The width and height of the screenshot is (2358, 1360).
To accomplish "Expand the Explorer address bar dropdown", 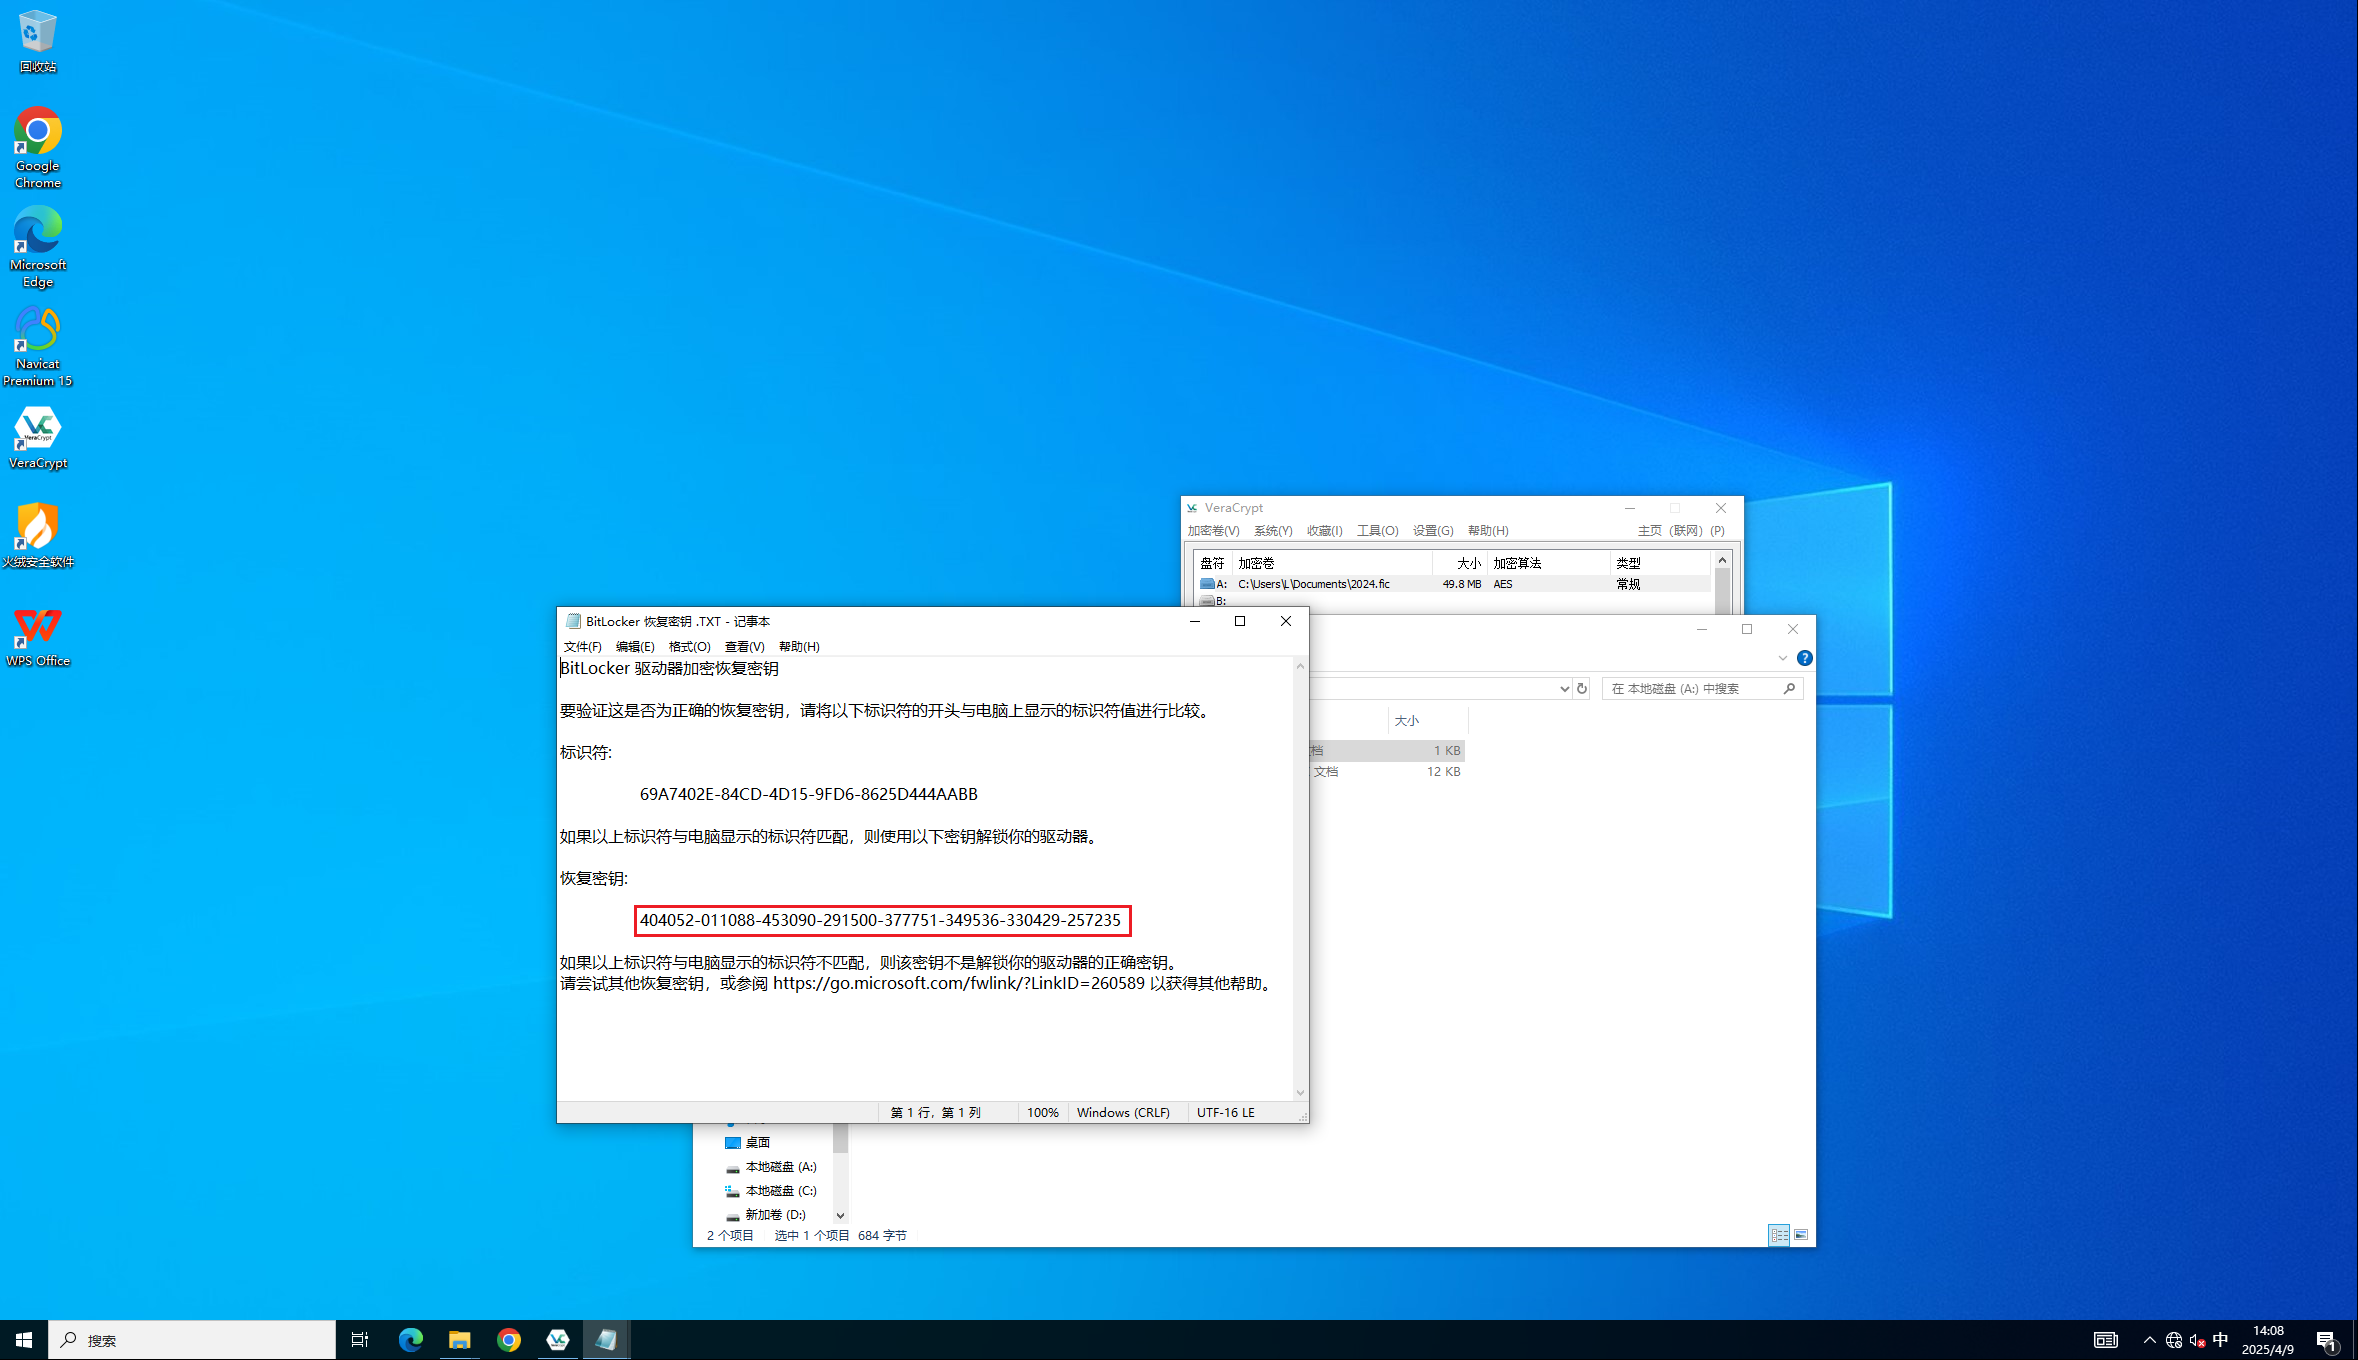I will (1564, 688).
